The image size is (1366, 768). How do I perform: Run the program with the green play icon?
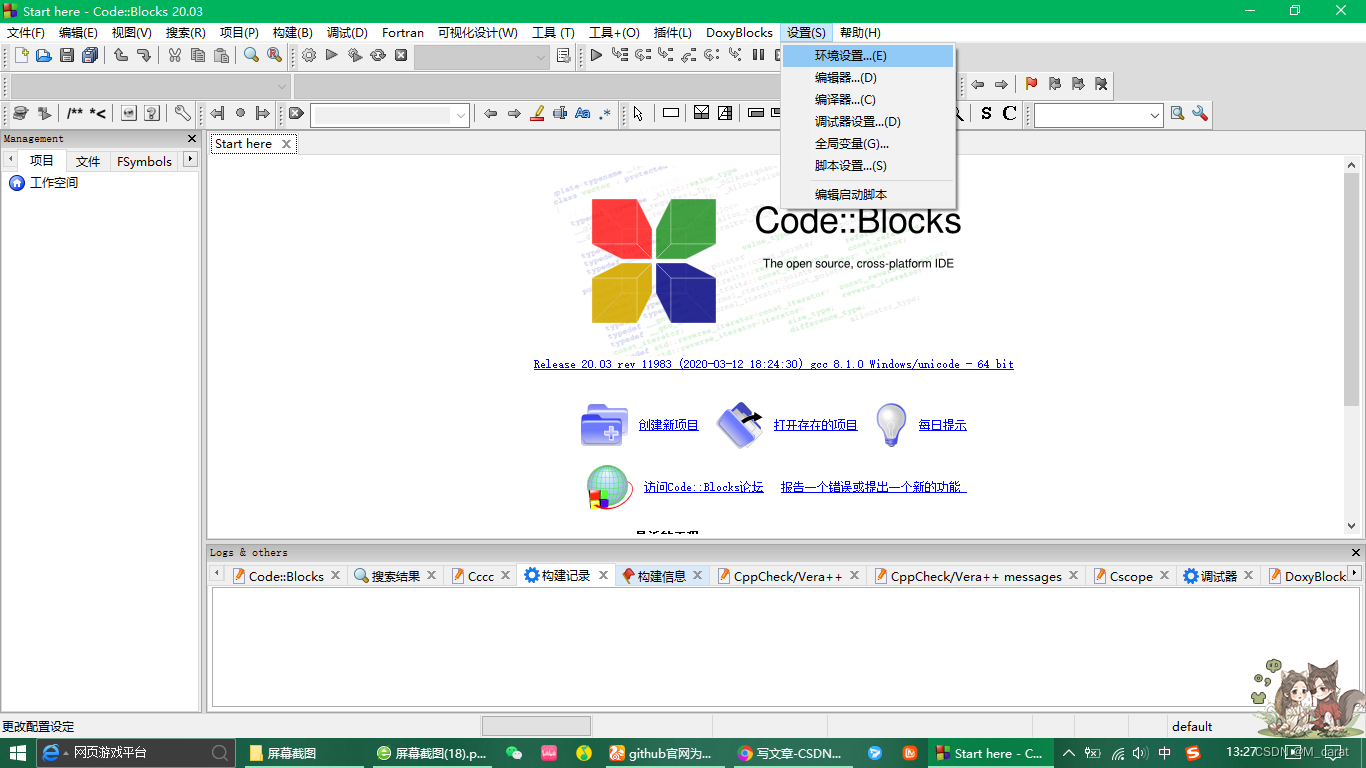tap(331, 57)
